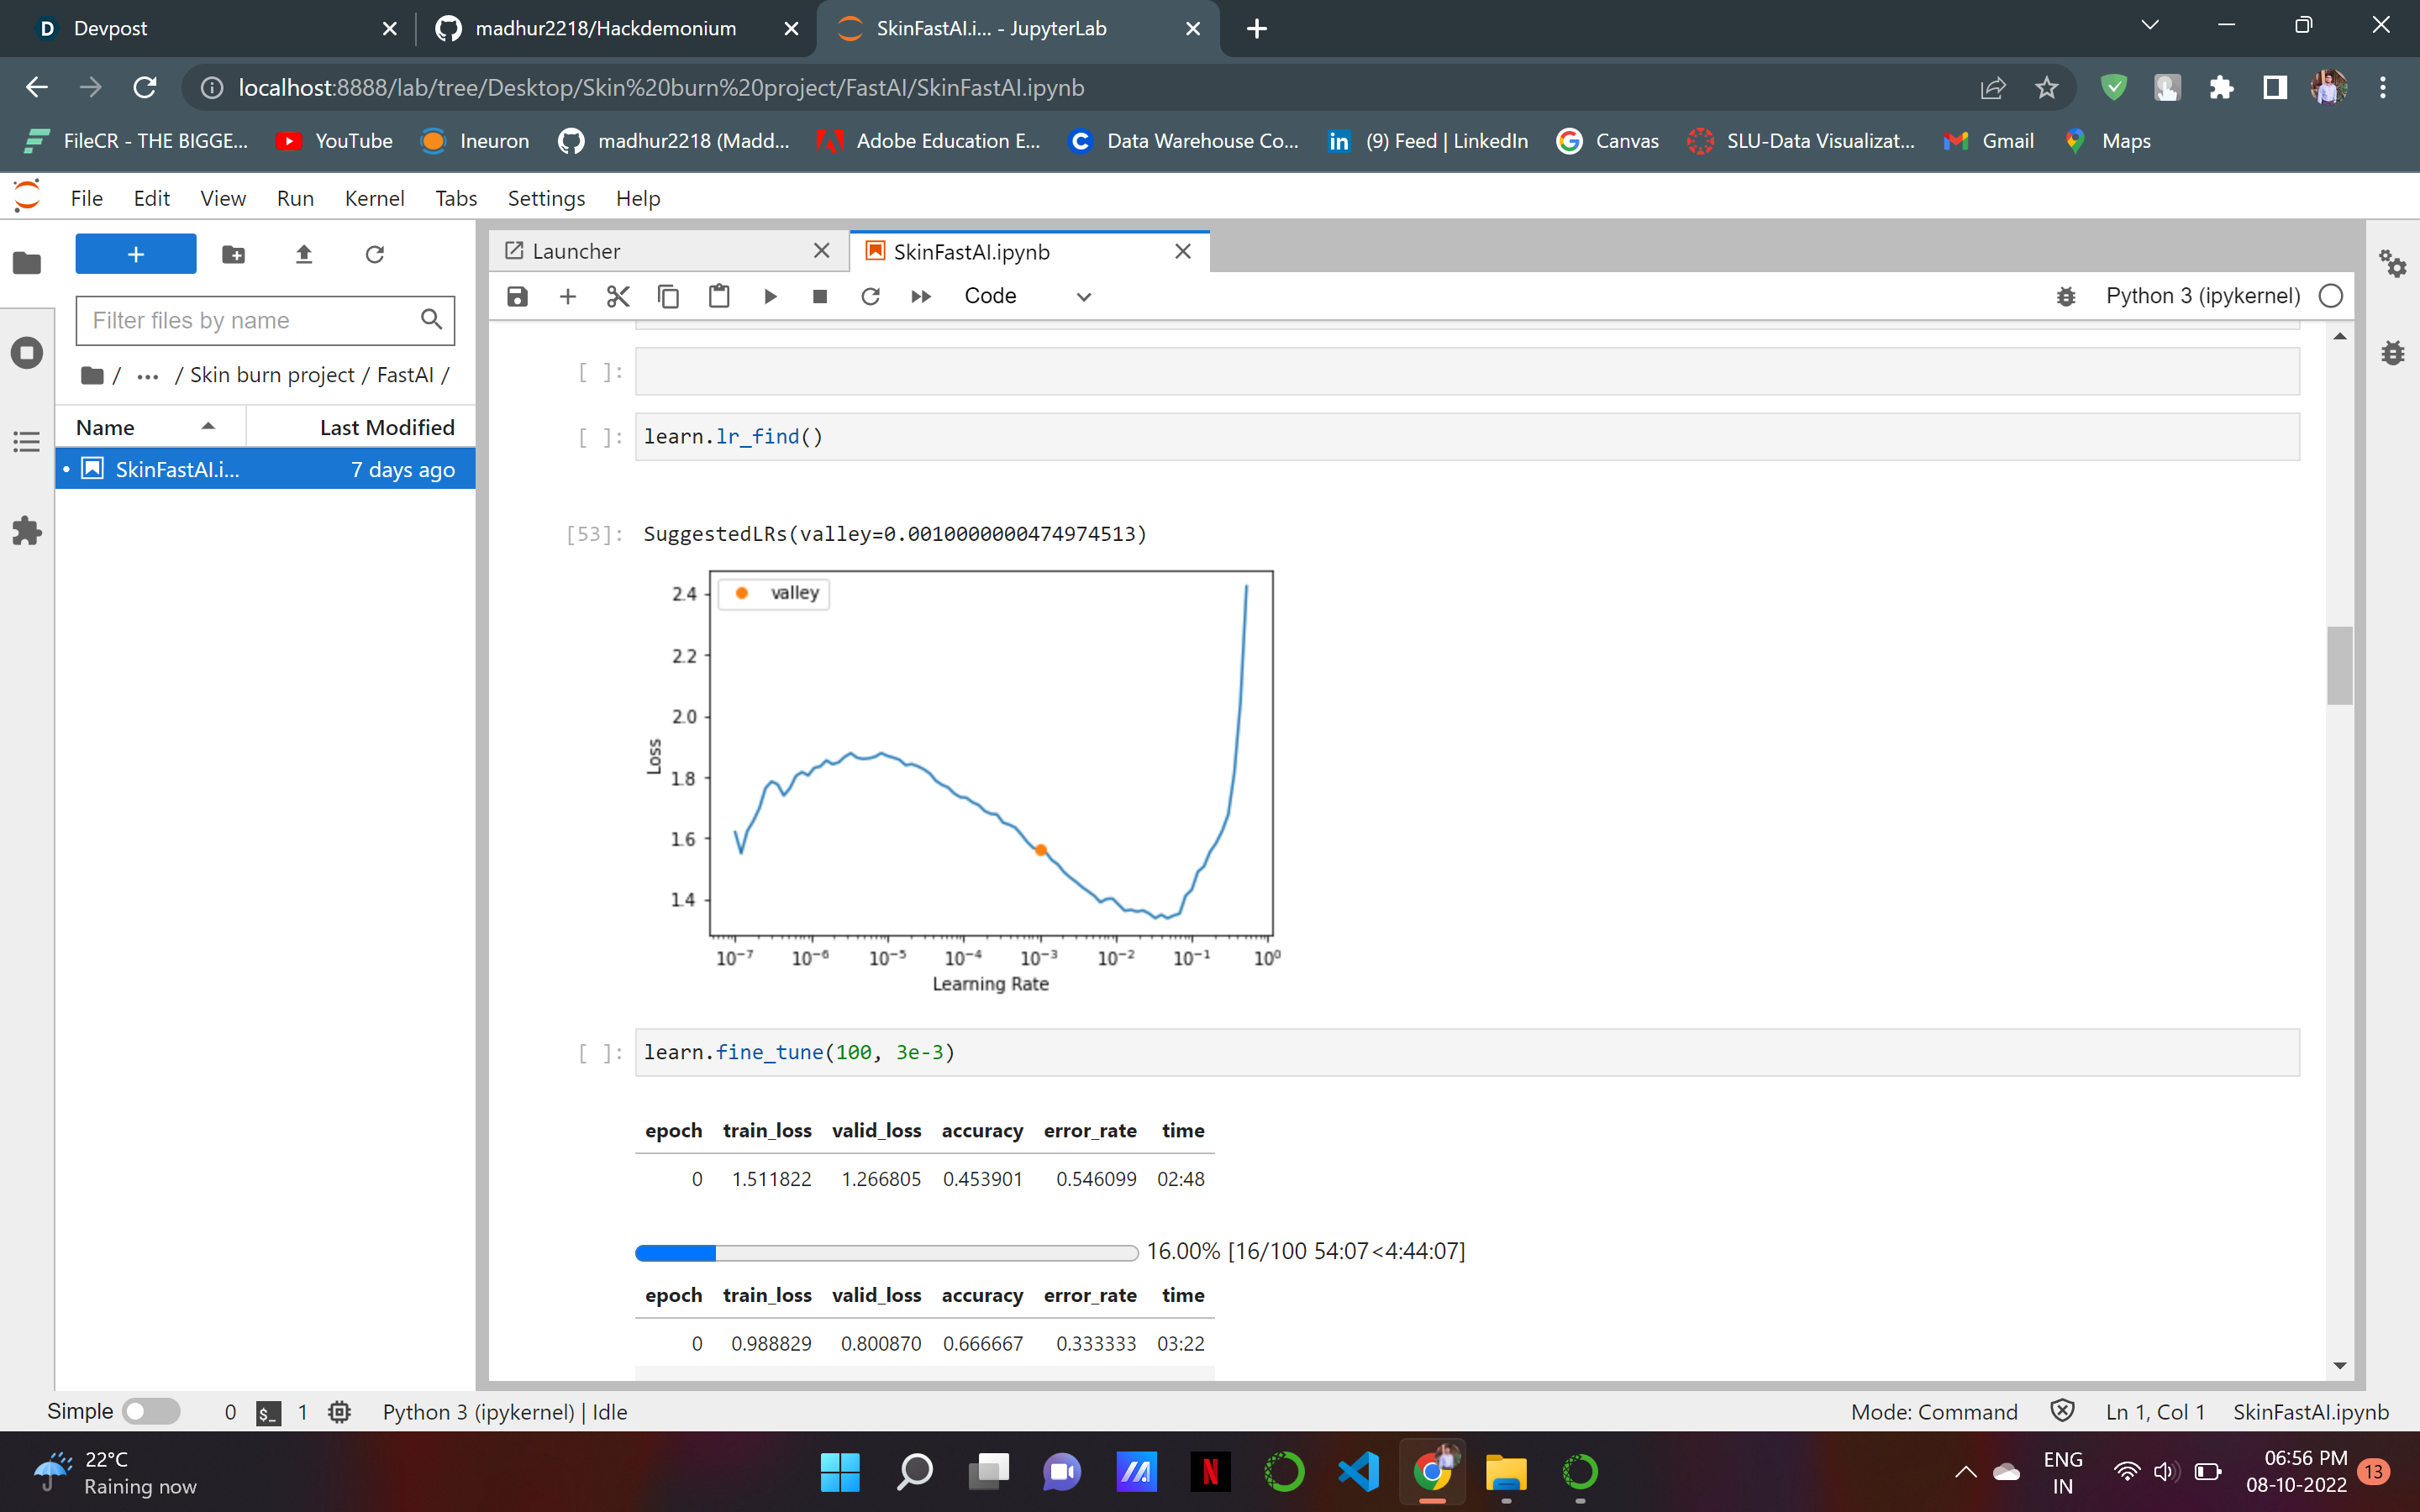Run the selected cell with the play icon

tap(770, 296)
